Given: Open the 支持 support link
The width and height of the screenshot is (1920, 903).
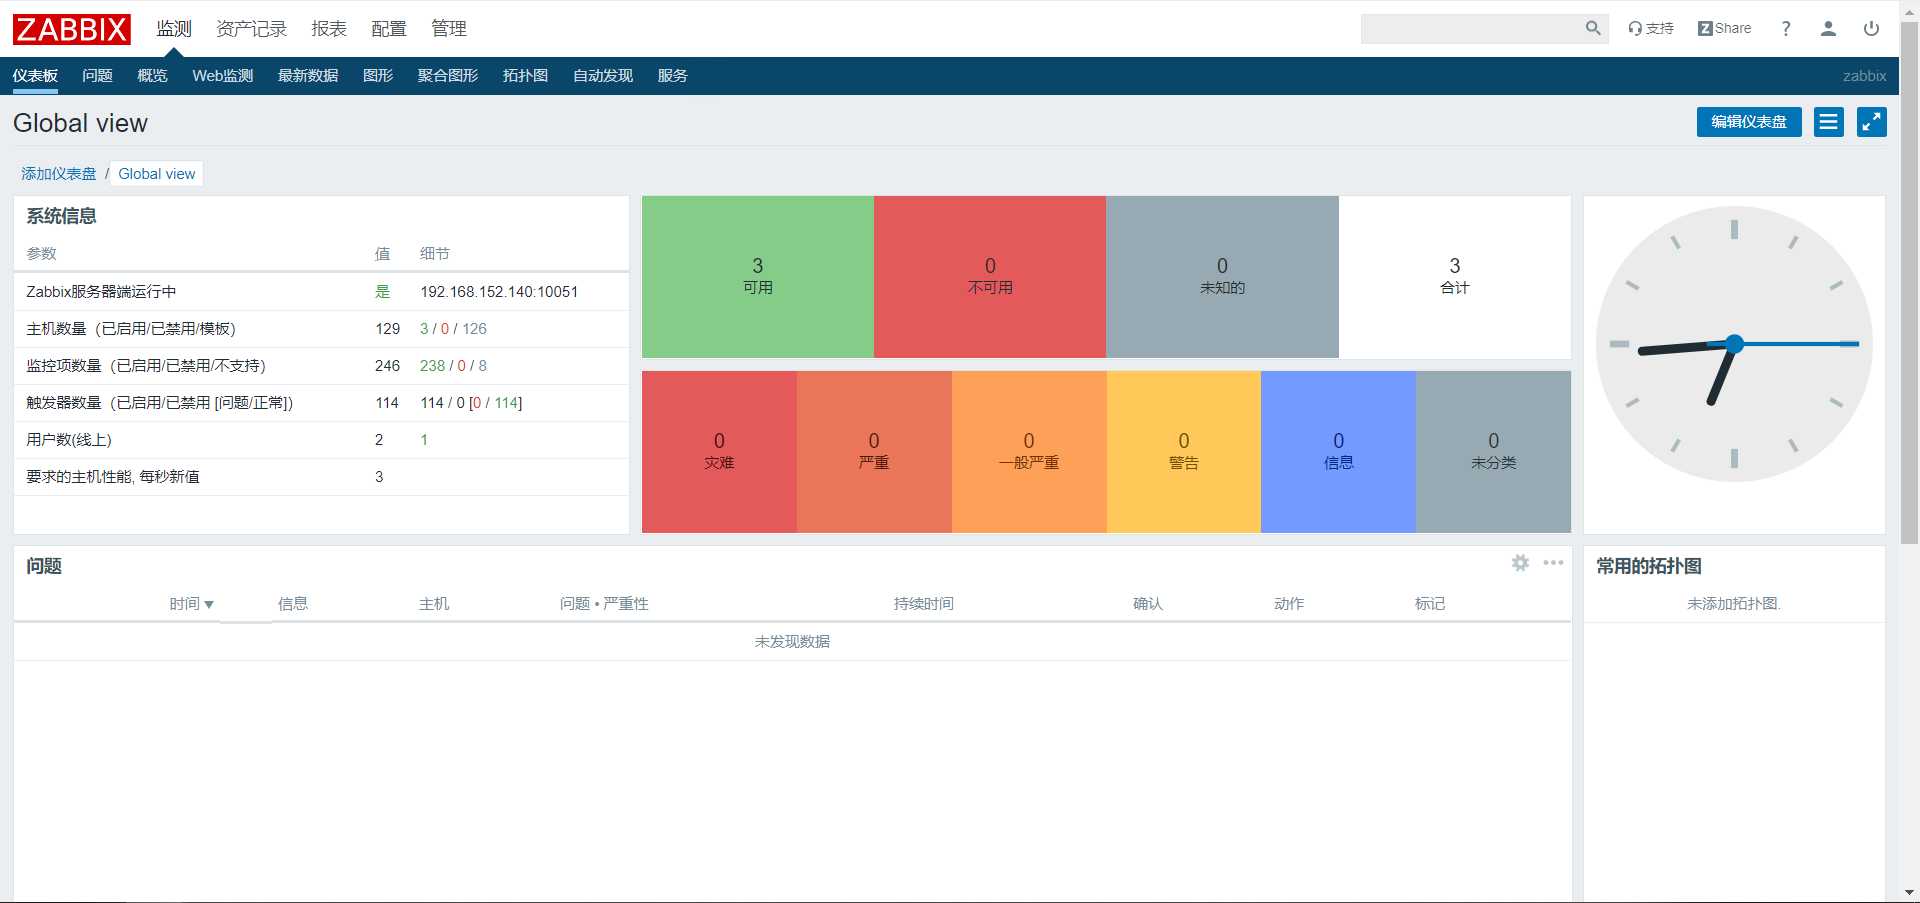Looking at the screenshot, I should click(x=1651, y=29).
